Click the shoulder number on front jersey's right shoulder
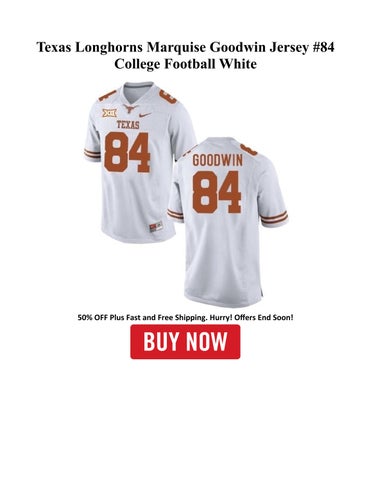The width and height of the screenshot is (371, 480). [167, 96]
